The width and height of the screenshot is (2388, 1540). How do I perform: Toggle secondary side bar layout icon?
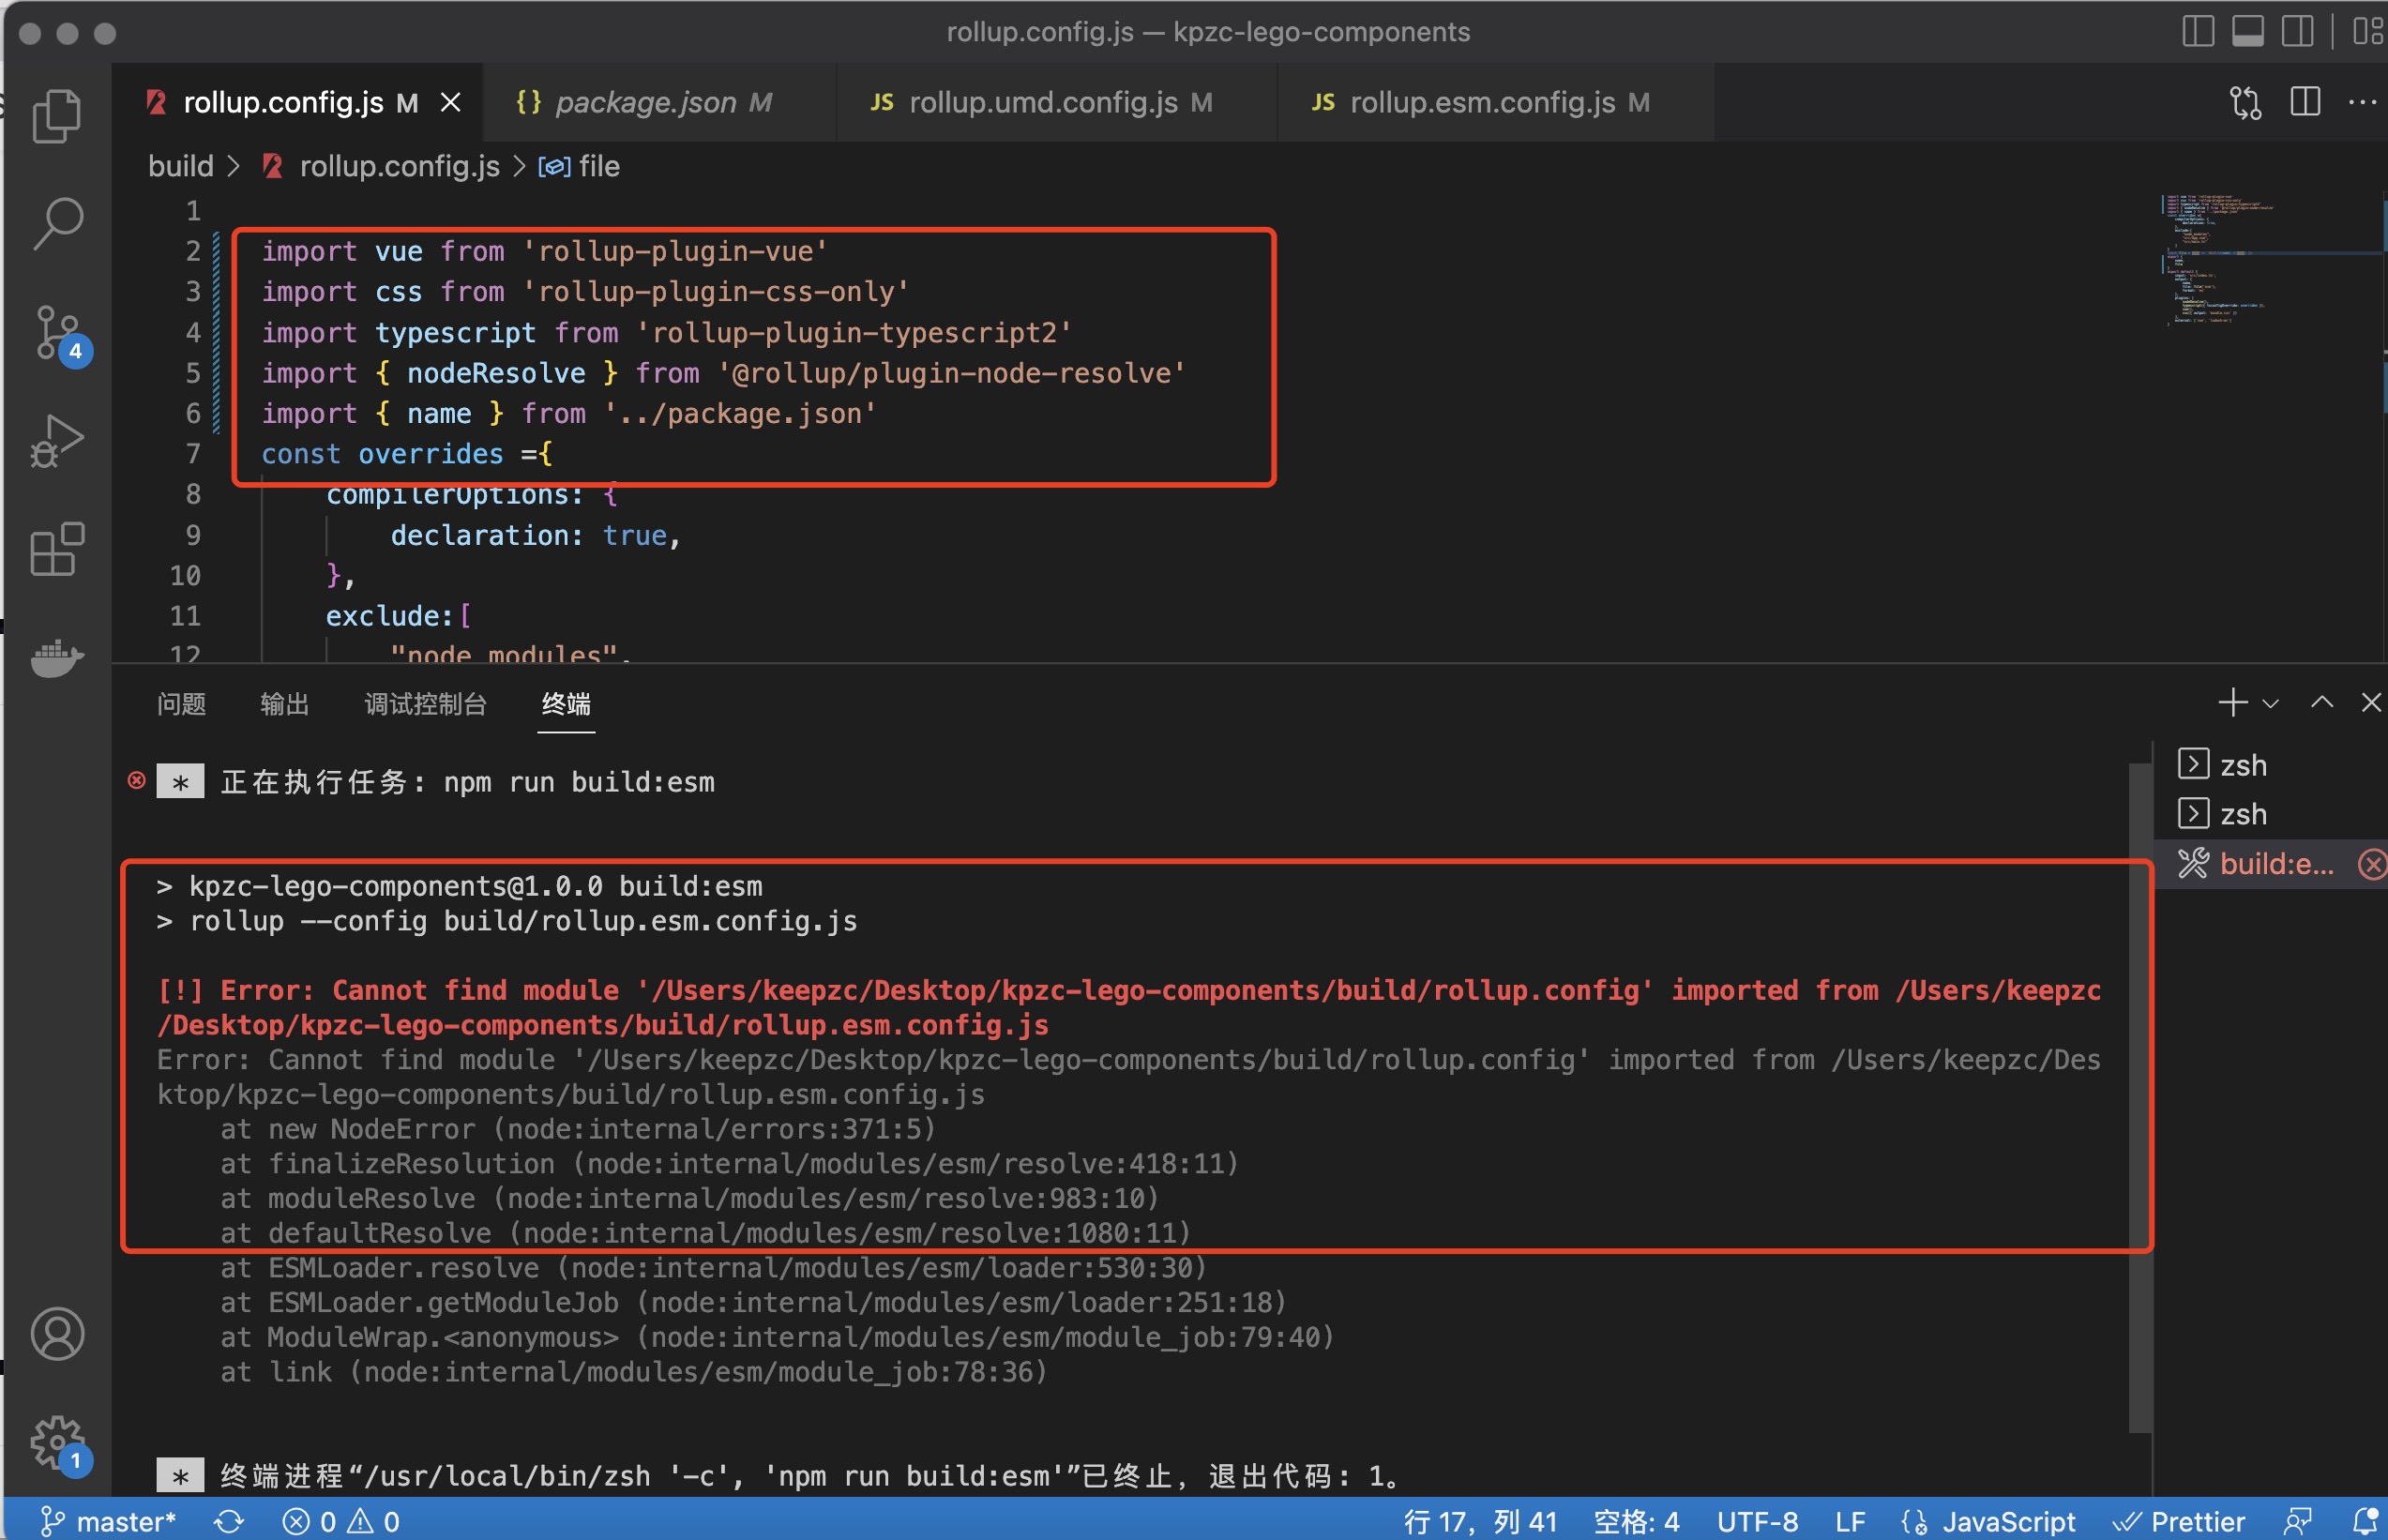2297,32
